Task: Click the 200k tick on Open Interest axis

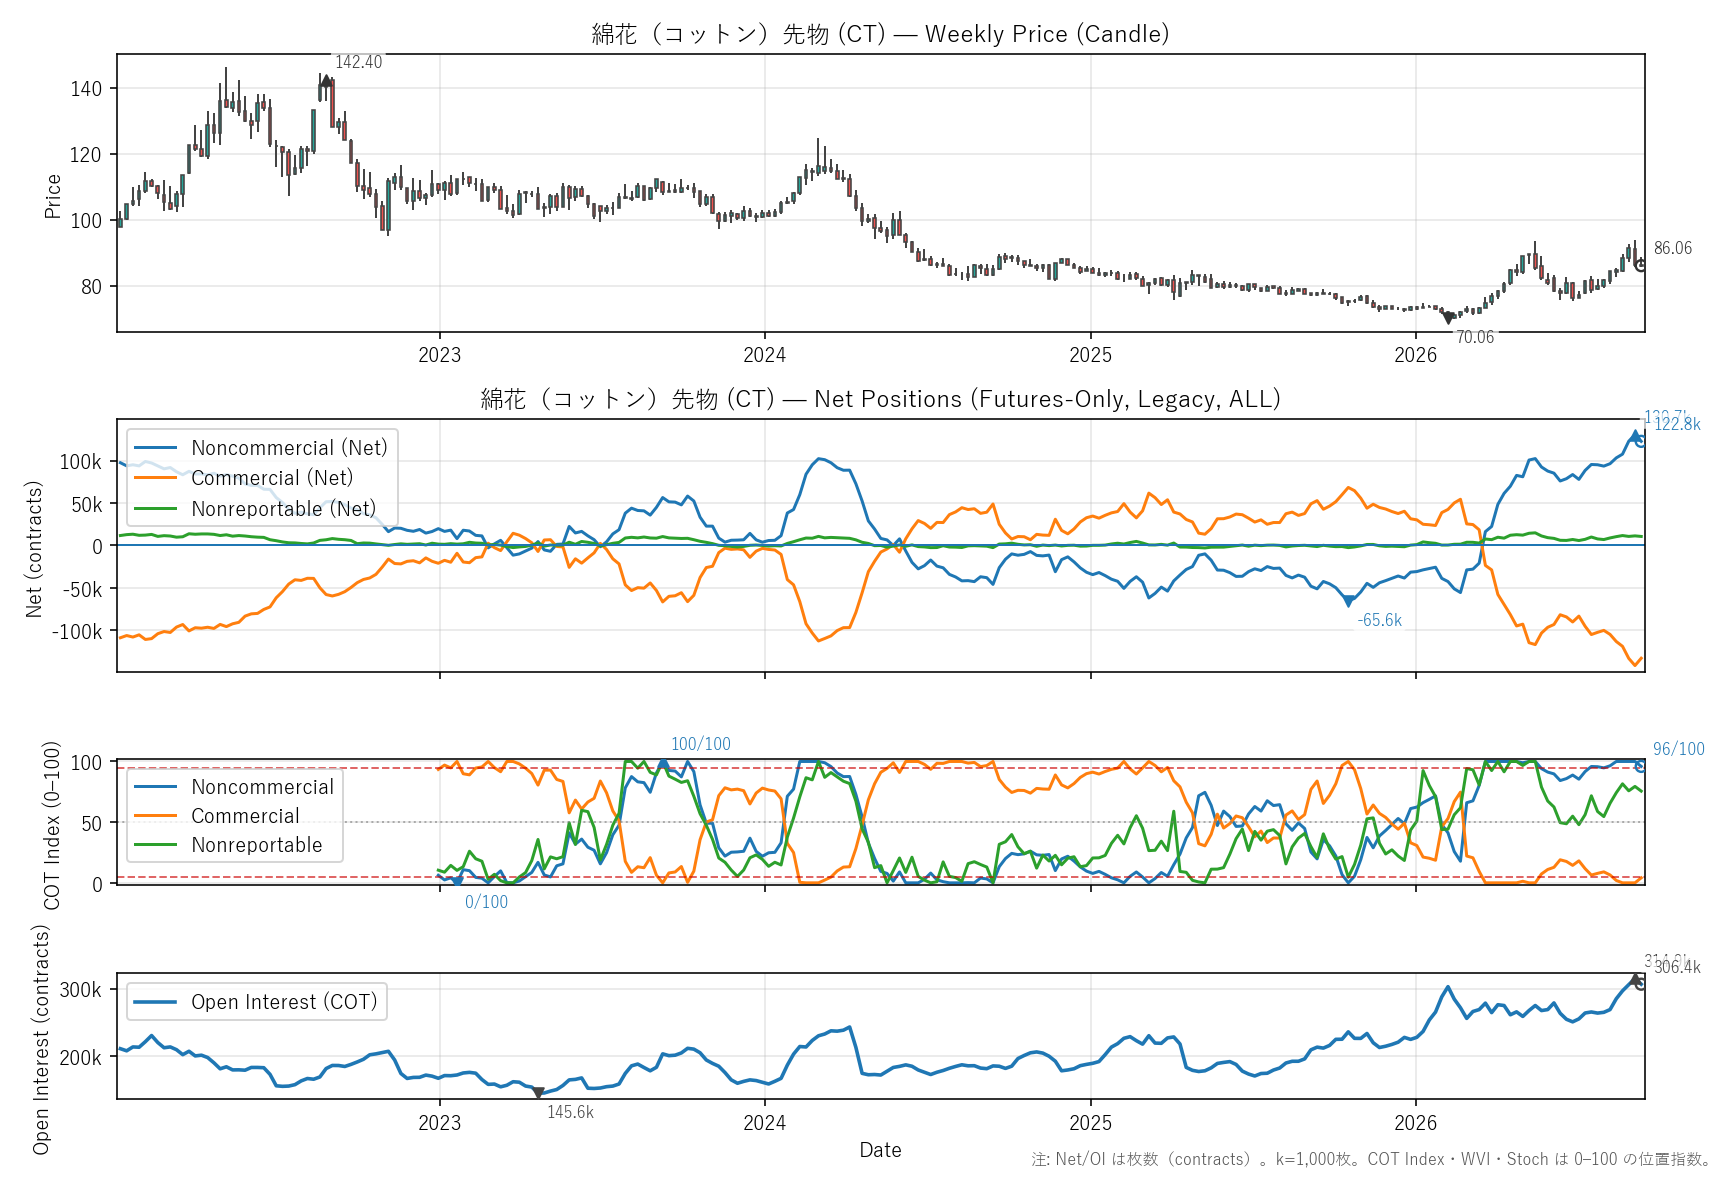Action: [x=81, y=1057]
